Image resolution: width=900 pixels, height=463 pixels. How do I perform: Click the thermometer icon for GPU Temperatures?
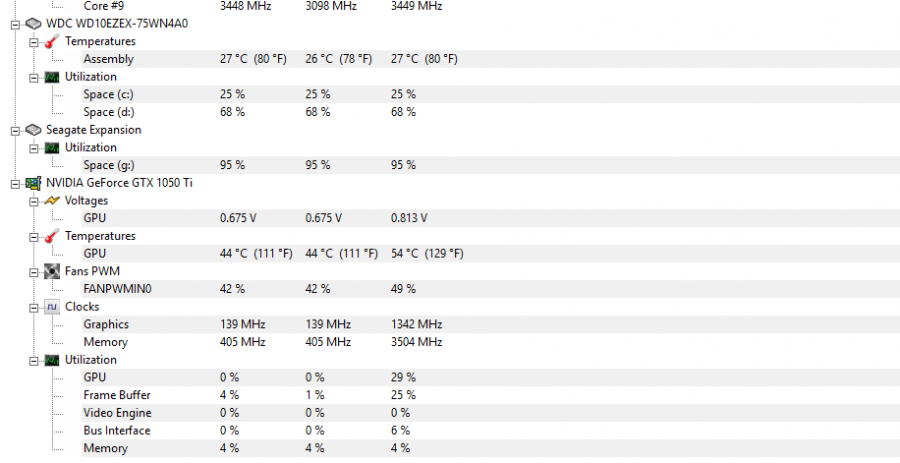(52, 236)
